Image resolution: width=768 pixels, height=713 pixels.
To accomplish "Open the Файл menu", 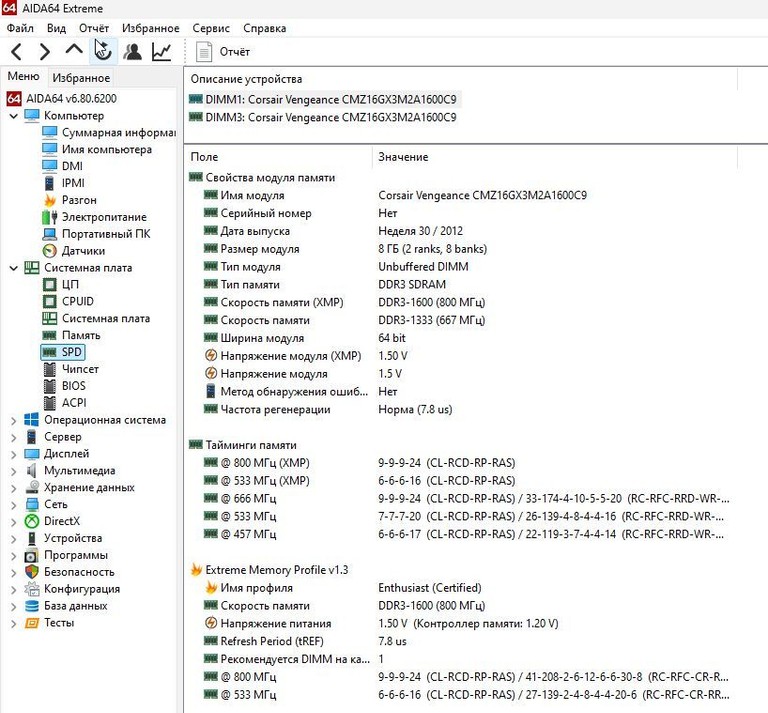I will [20, 28].
